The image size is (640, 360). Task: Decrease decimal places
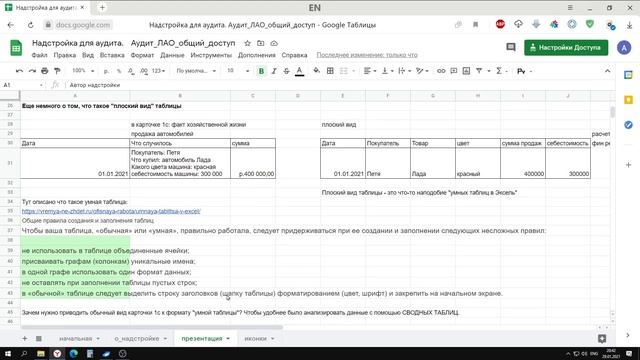131,71
